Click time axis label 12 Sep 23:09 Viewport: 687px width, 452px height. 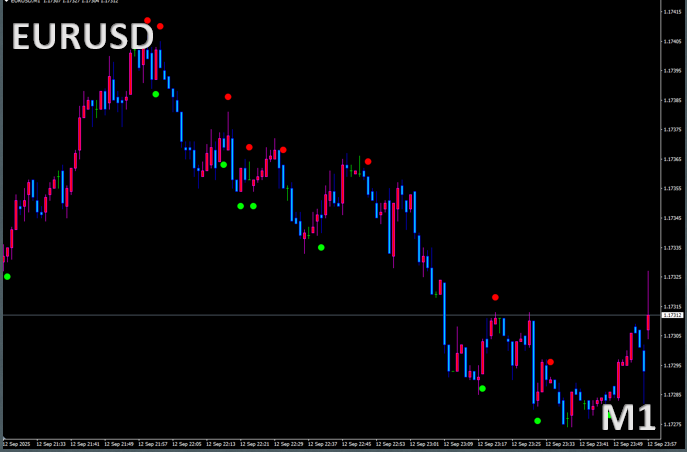[x=459, y=444]
